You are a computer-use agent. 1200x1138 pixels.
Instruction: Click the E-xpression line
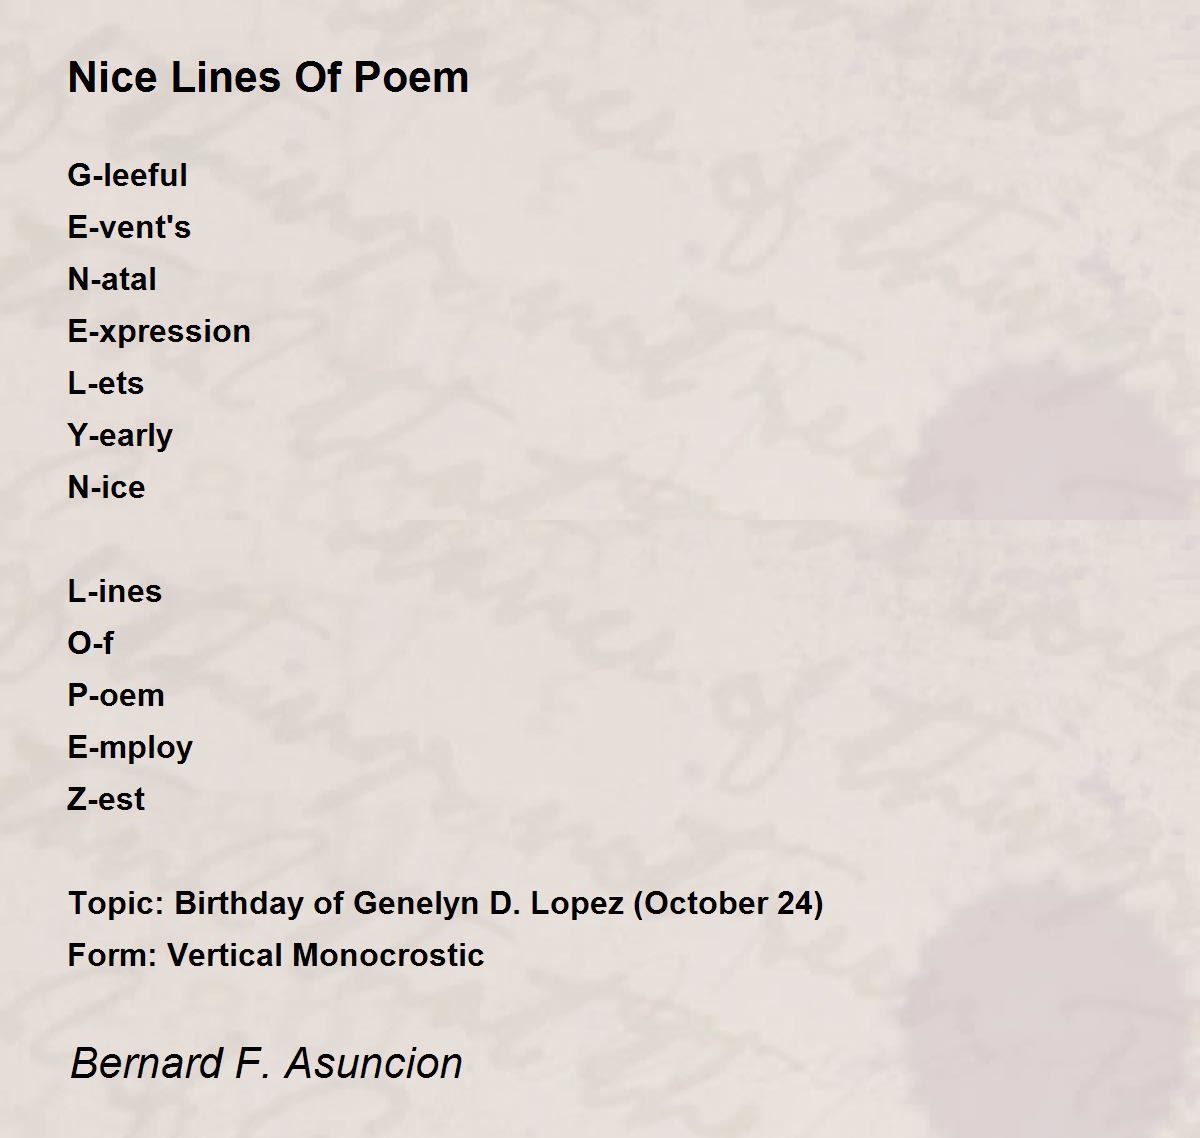click(x=159, y=331)
